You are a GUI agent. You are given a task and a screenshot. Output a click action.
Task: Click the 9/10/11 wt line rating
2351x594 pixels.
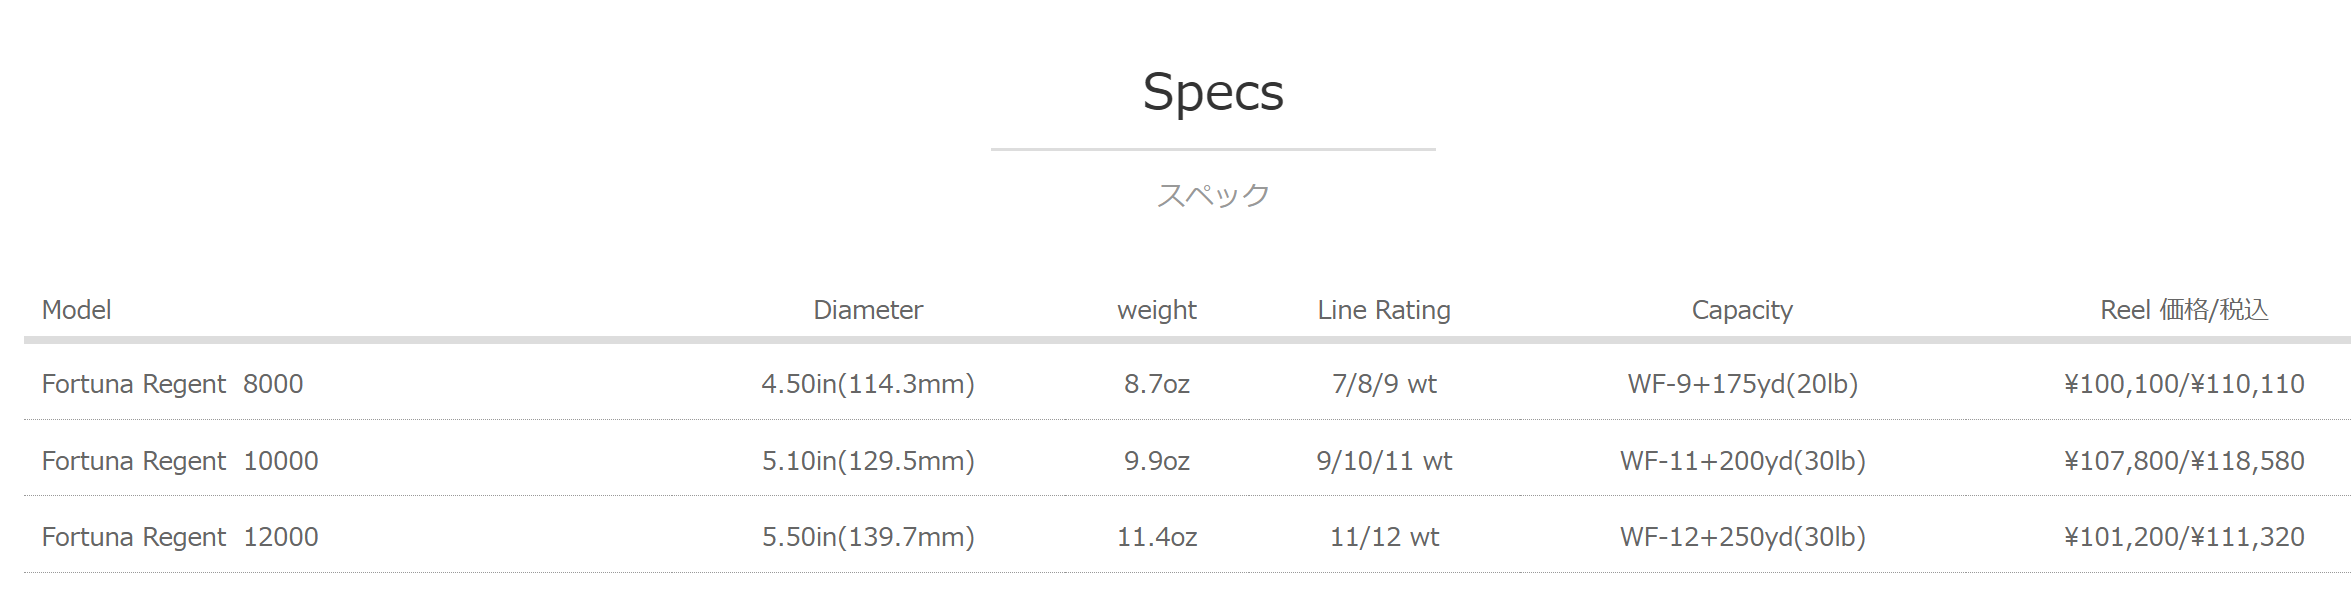point(1384,461)
